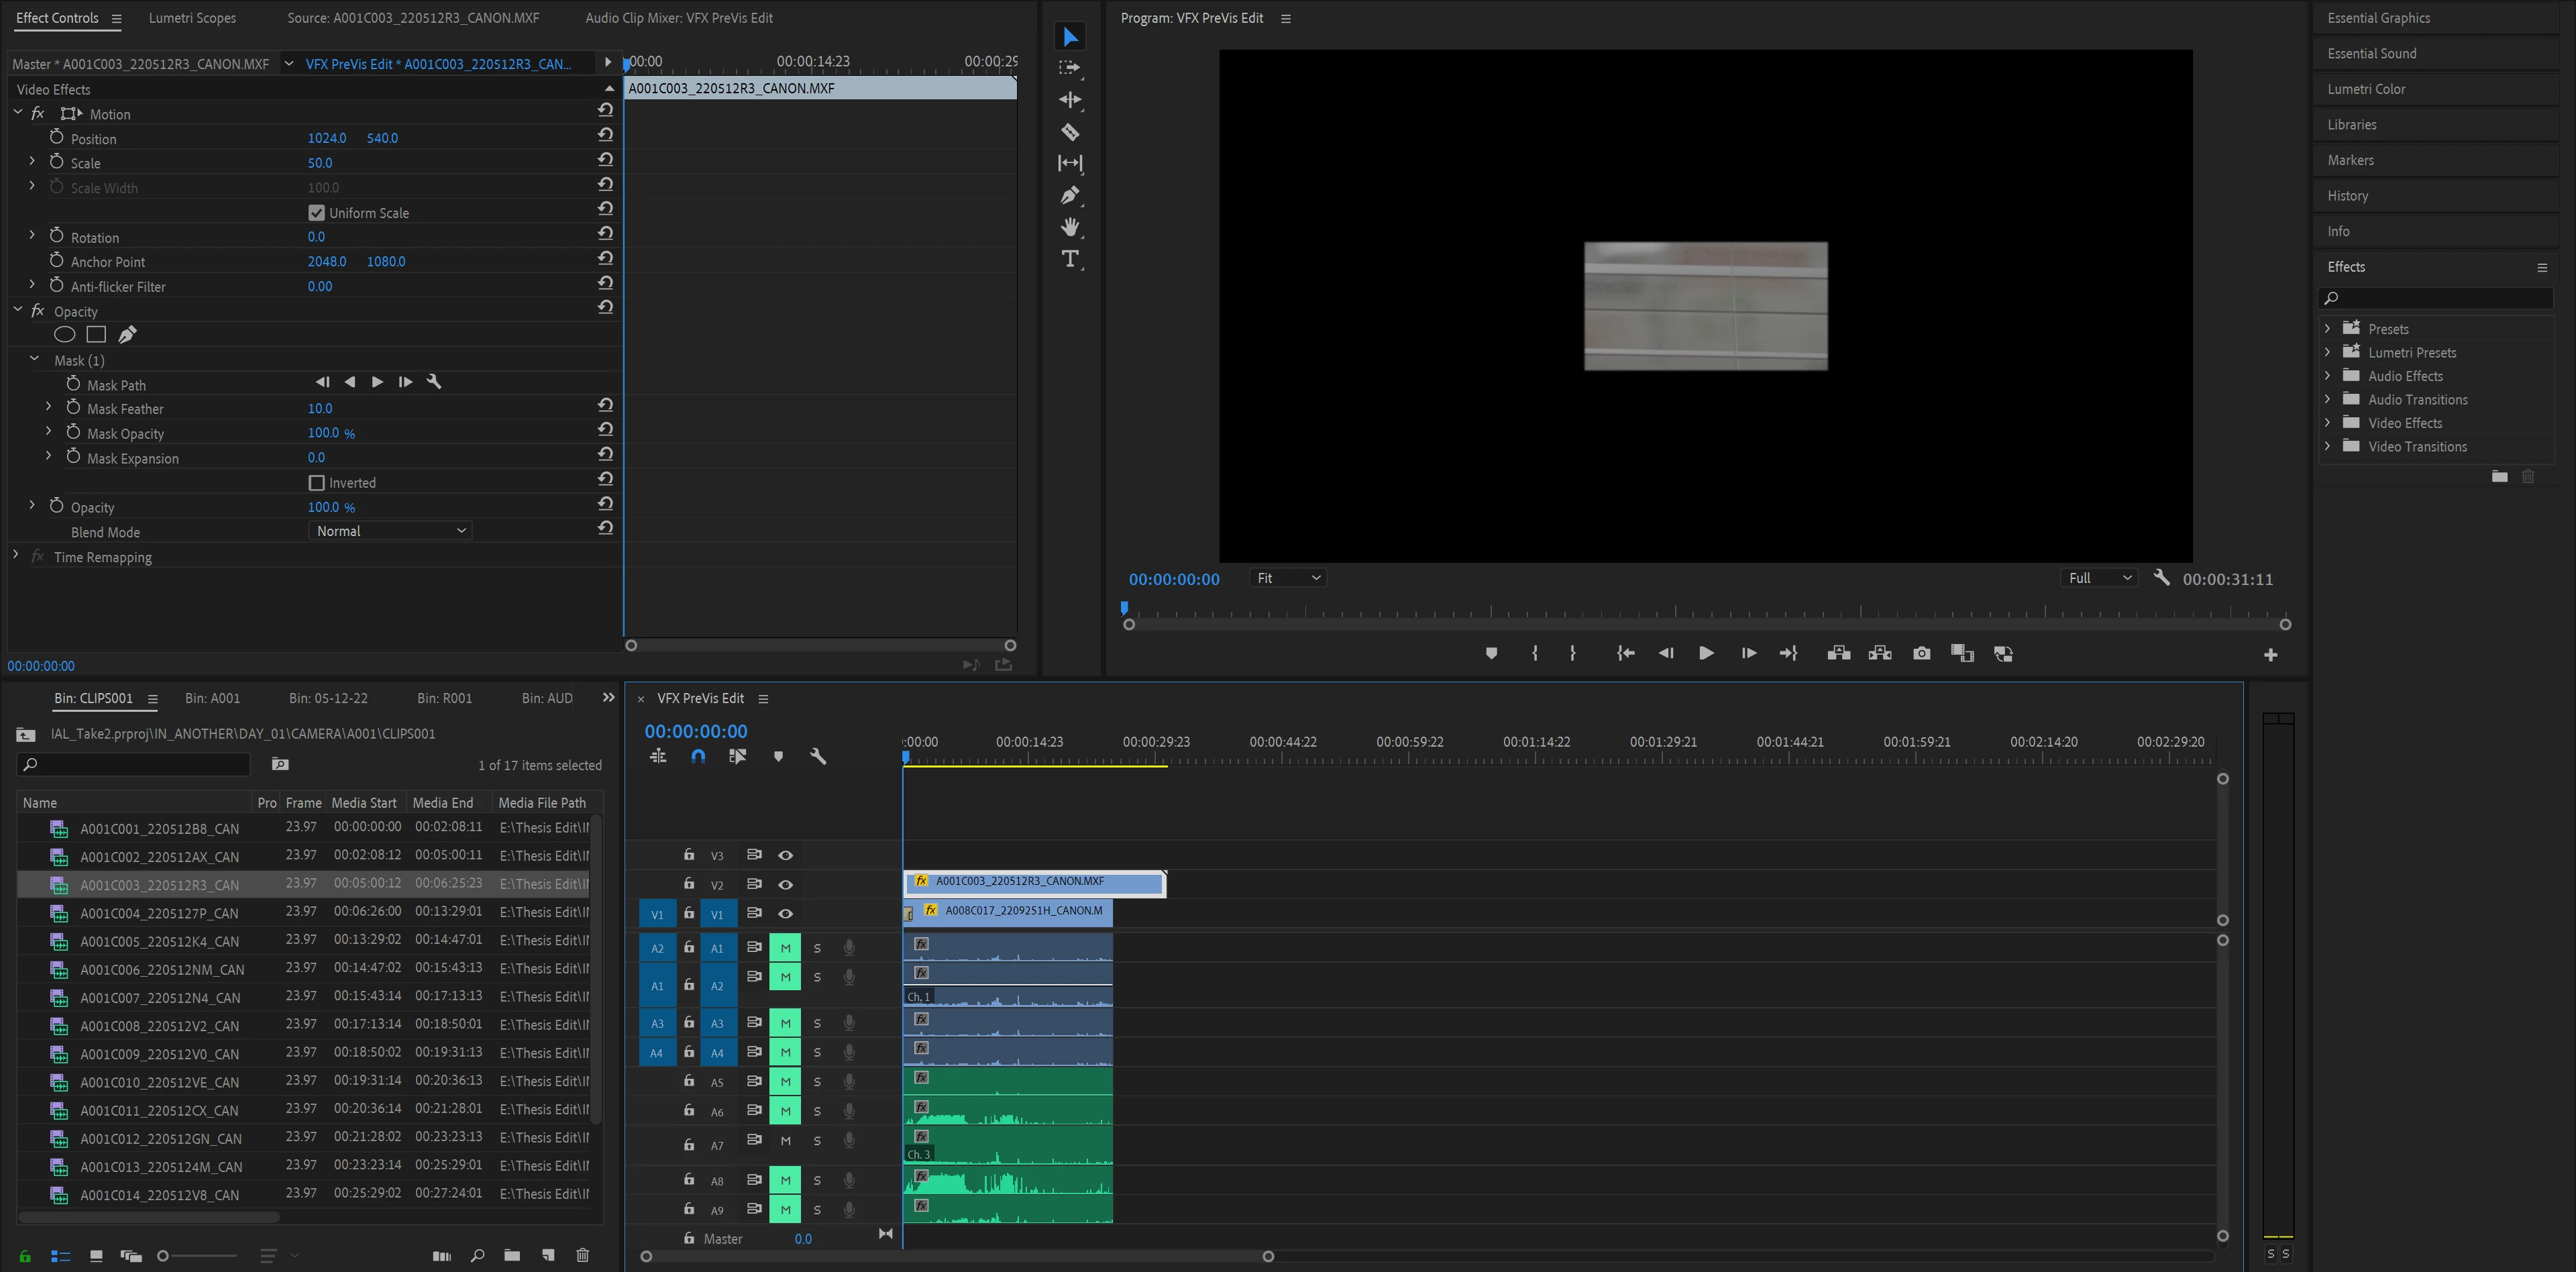Screen dimensions: 2576x1272
Task: Choose the Ripple Edit tool
Action: (x=1070, y=100)
